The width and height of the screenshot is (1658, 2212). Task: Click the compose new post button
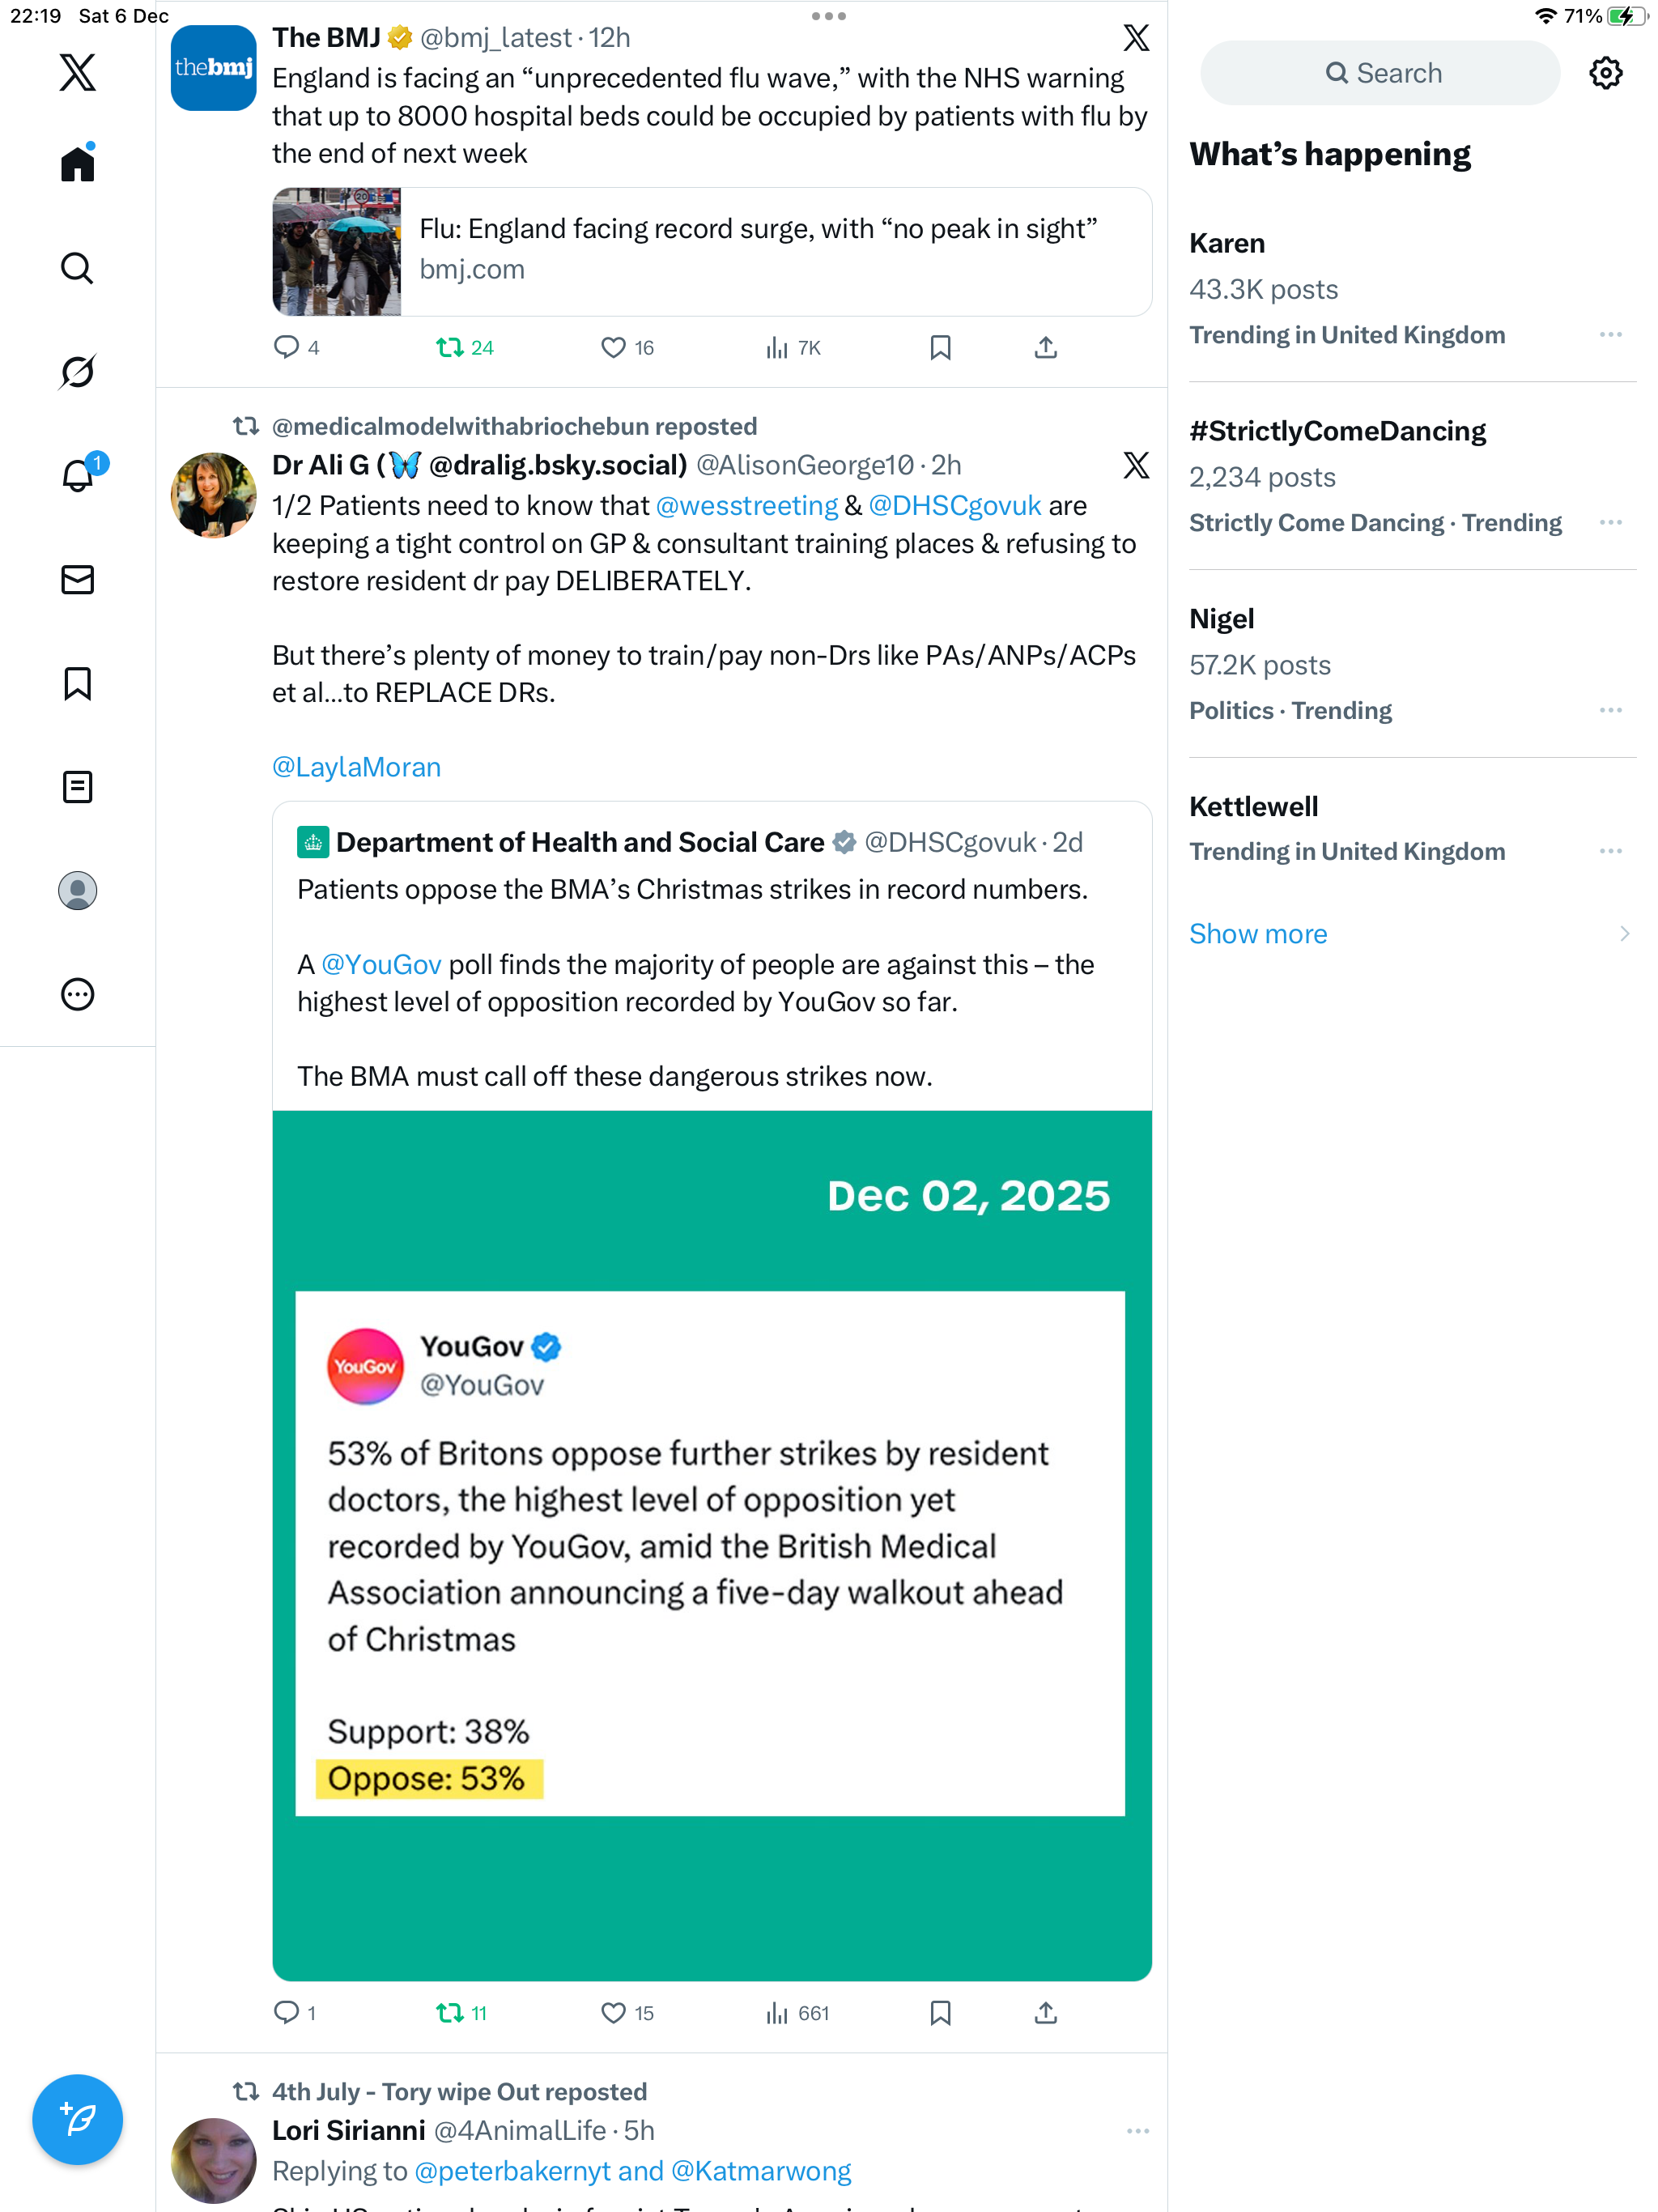(x=77, y=2118)
